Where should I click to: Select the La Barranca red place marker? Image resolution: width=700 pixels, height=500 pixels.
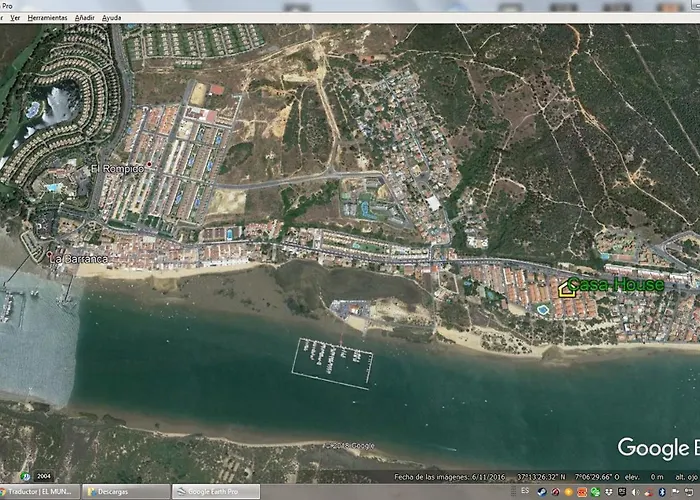coord(49,254)
